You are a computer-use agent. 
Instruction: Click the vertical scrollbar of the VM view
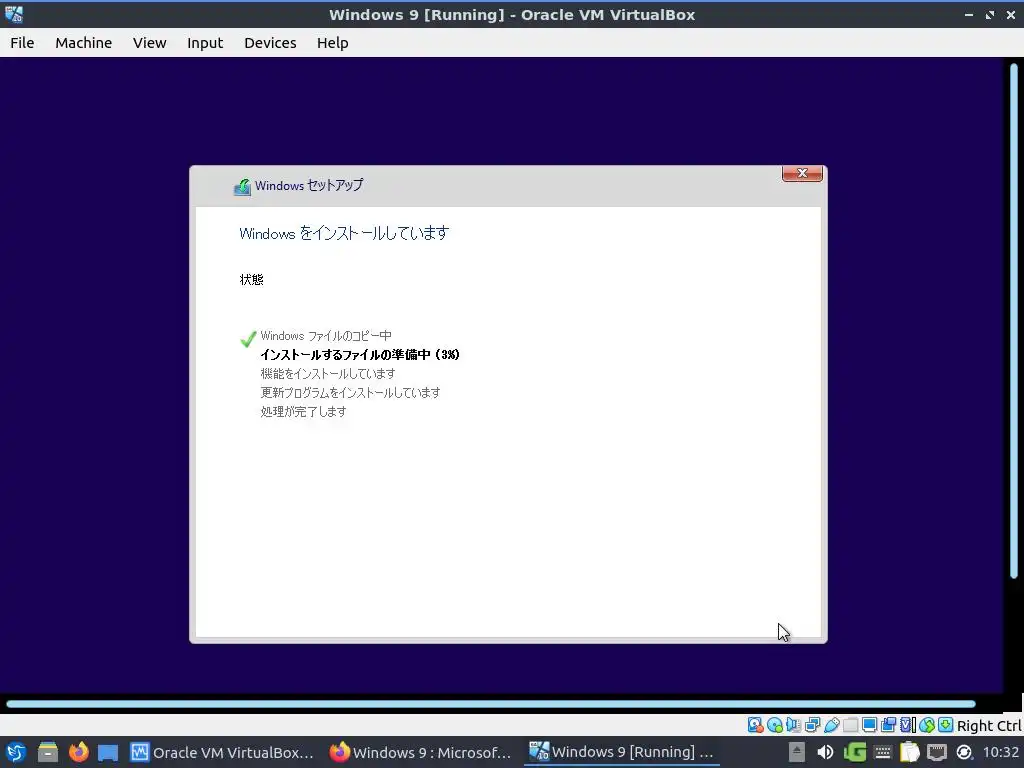(x=1014, y=321)
